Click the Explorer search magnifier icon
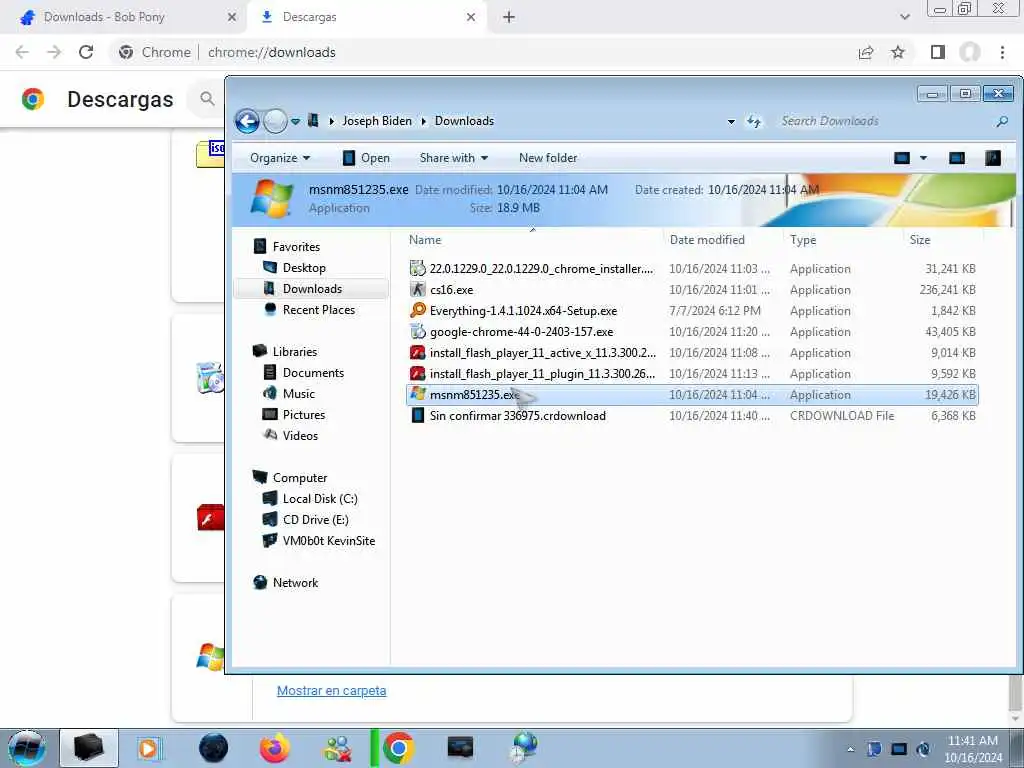 coord(1002,121)
